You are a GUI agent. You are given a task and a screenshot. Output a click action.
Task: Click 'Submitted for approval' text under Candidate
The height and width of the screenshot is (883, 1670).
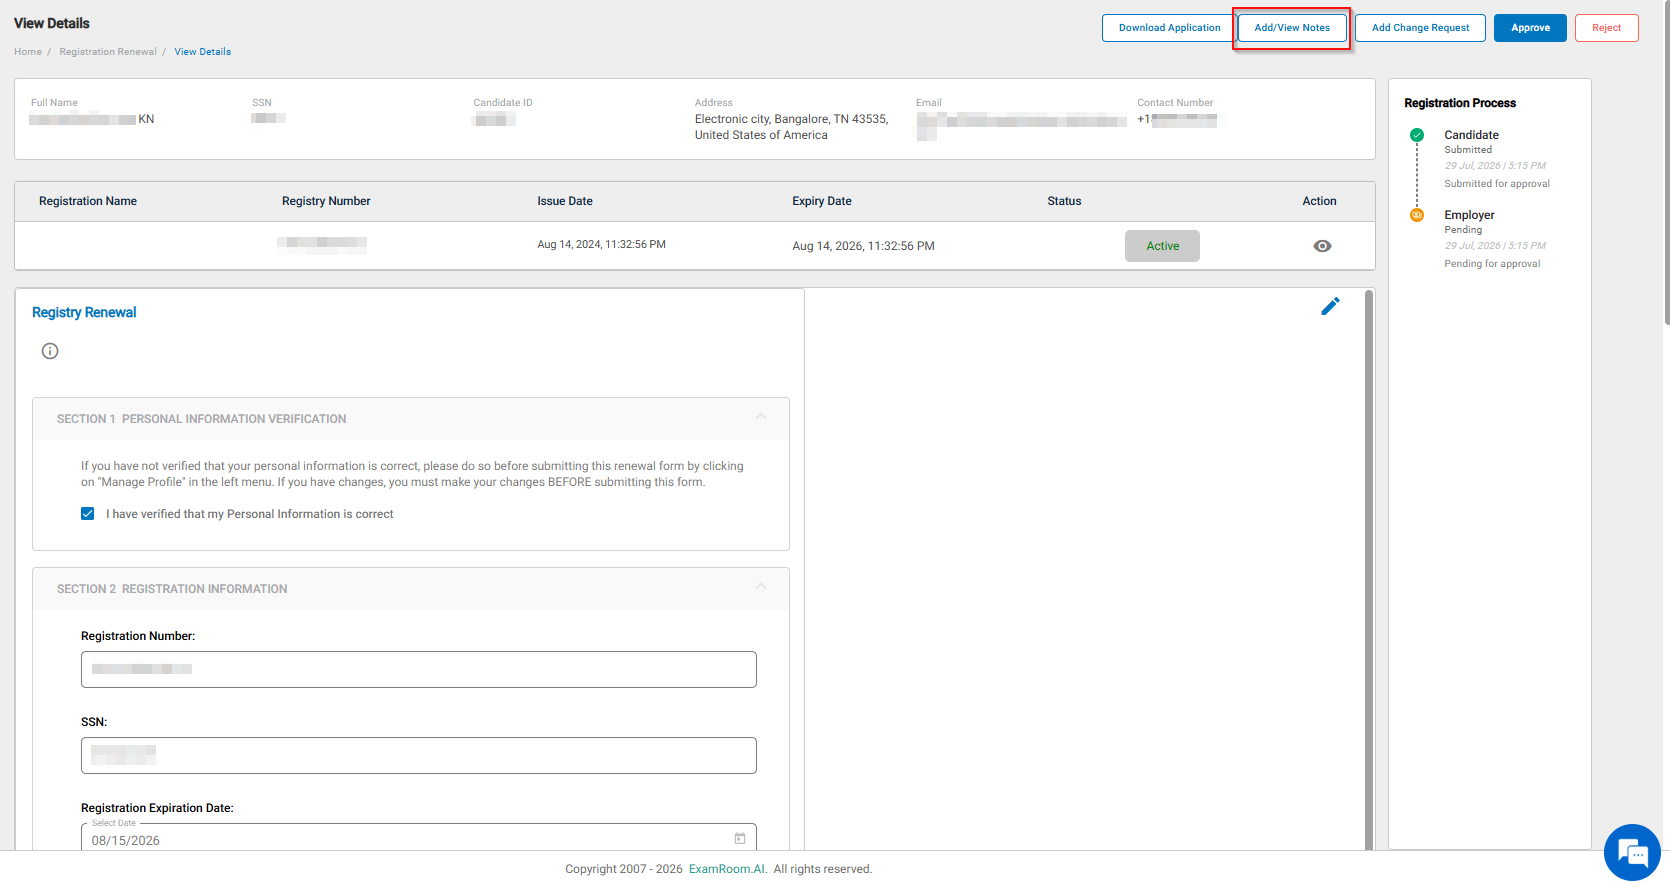[x=1497, y=184]
